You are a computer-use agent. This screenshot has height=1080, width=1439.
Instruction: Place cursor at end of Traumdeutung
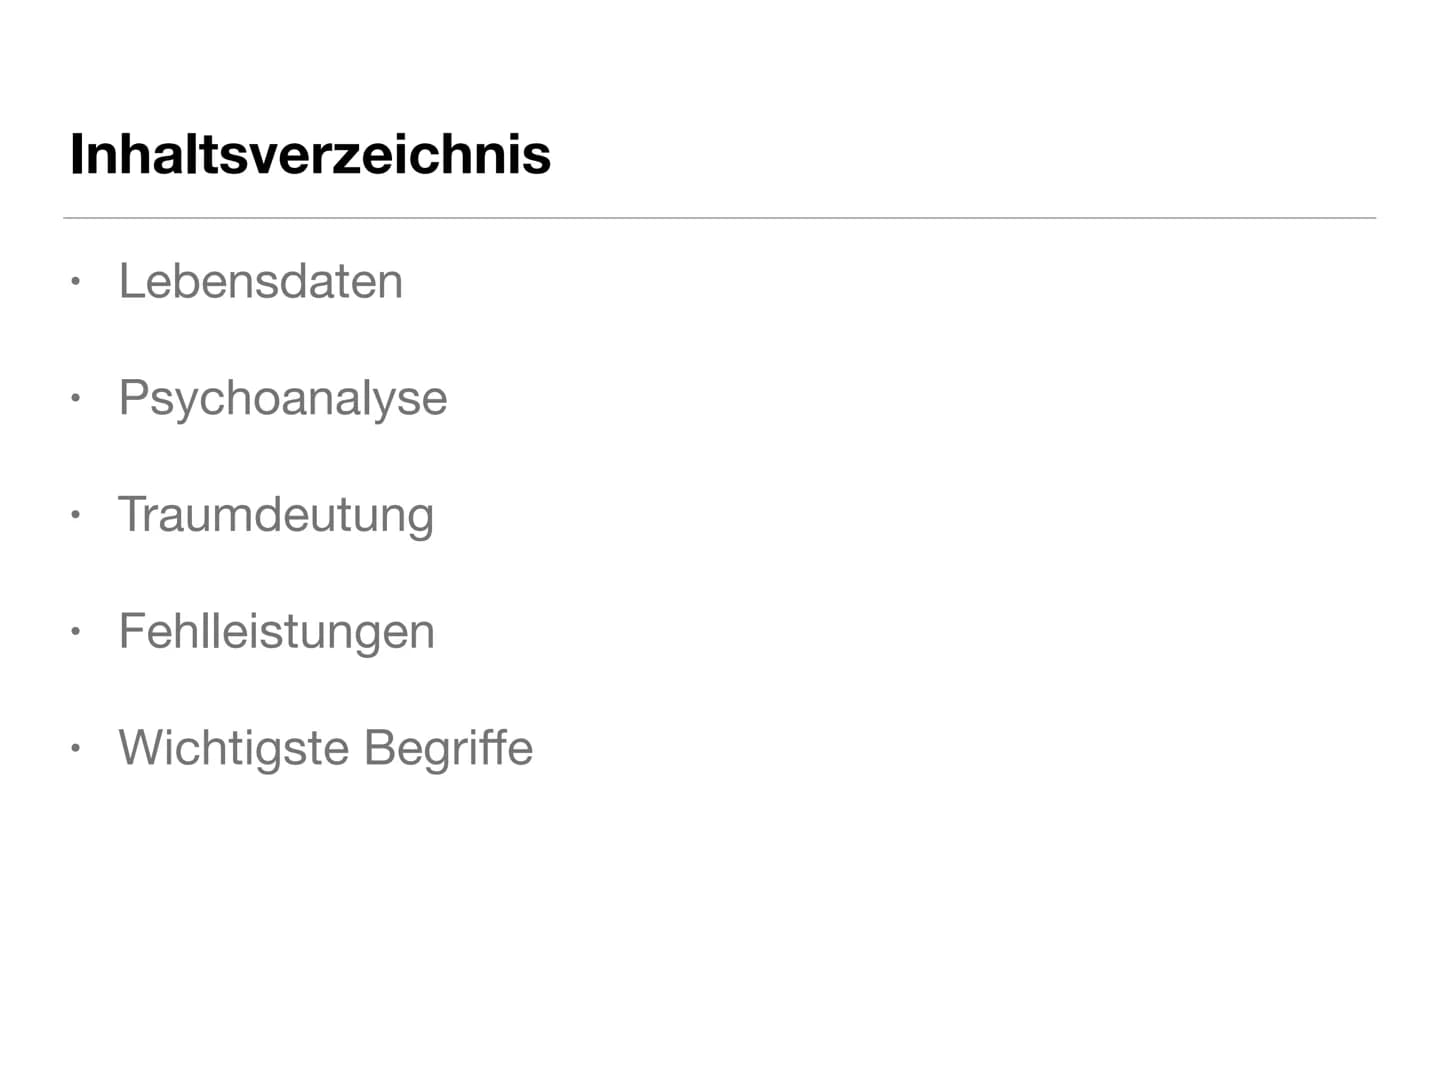pos(435,515)
